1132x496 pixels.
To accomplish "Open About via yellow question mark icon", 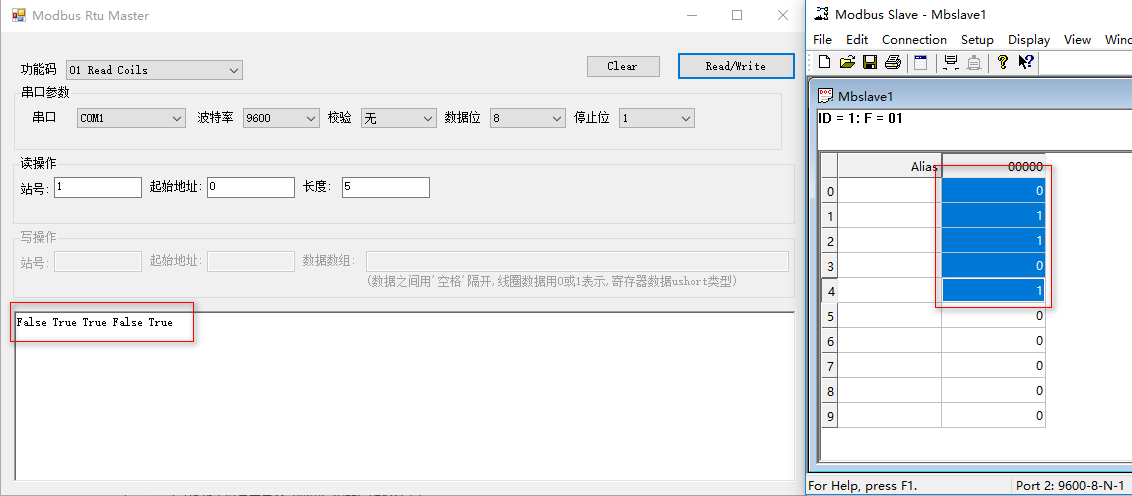I will 1002,62.
